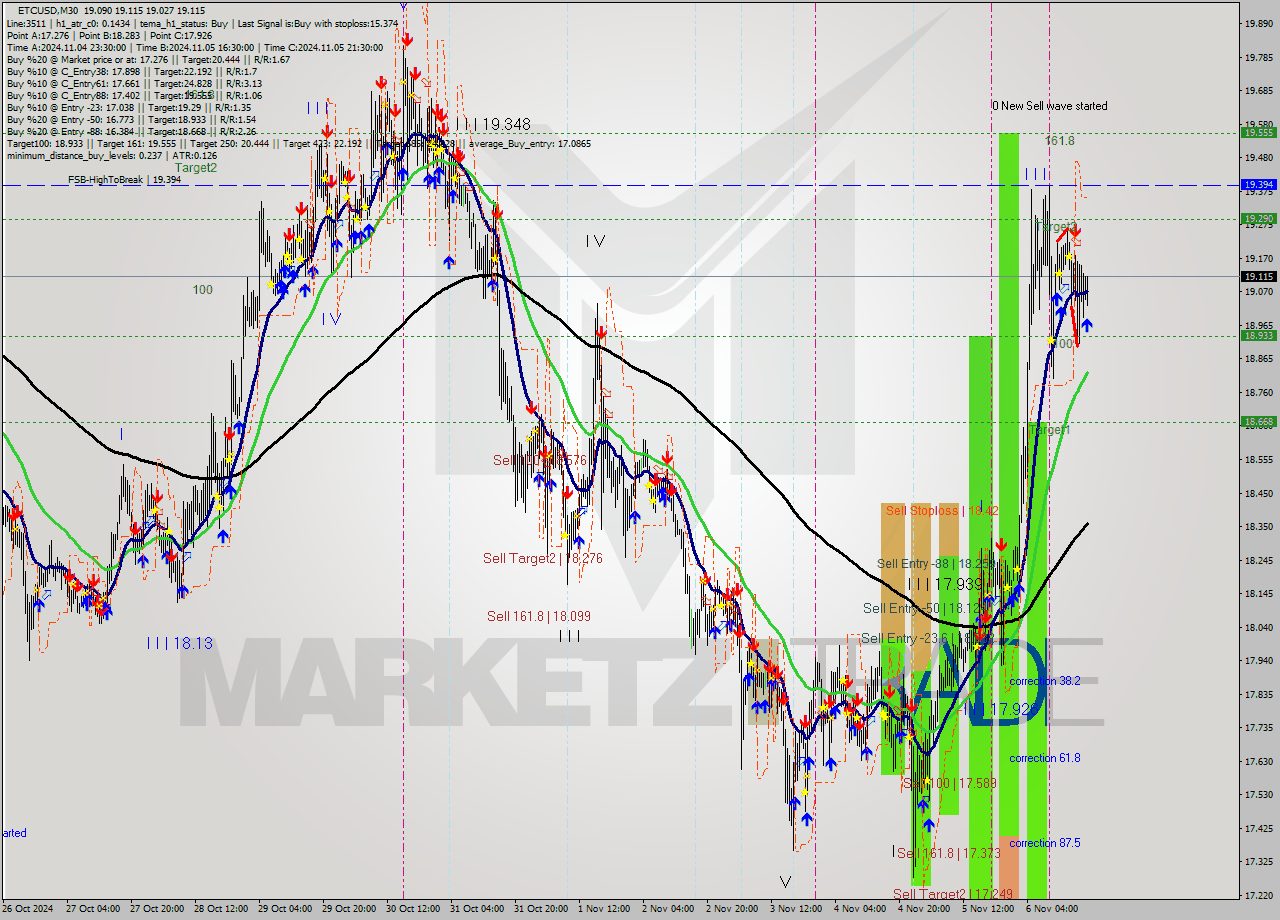This screenshot has height=920, width=1280.
Task: Click the 'Sell Target2 | 18.276' label
Action: (543, 558)
